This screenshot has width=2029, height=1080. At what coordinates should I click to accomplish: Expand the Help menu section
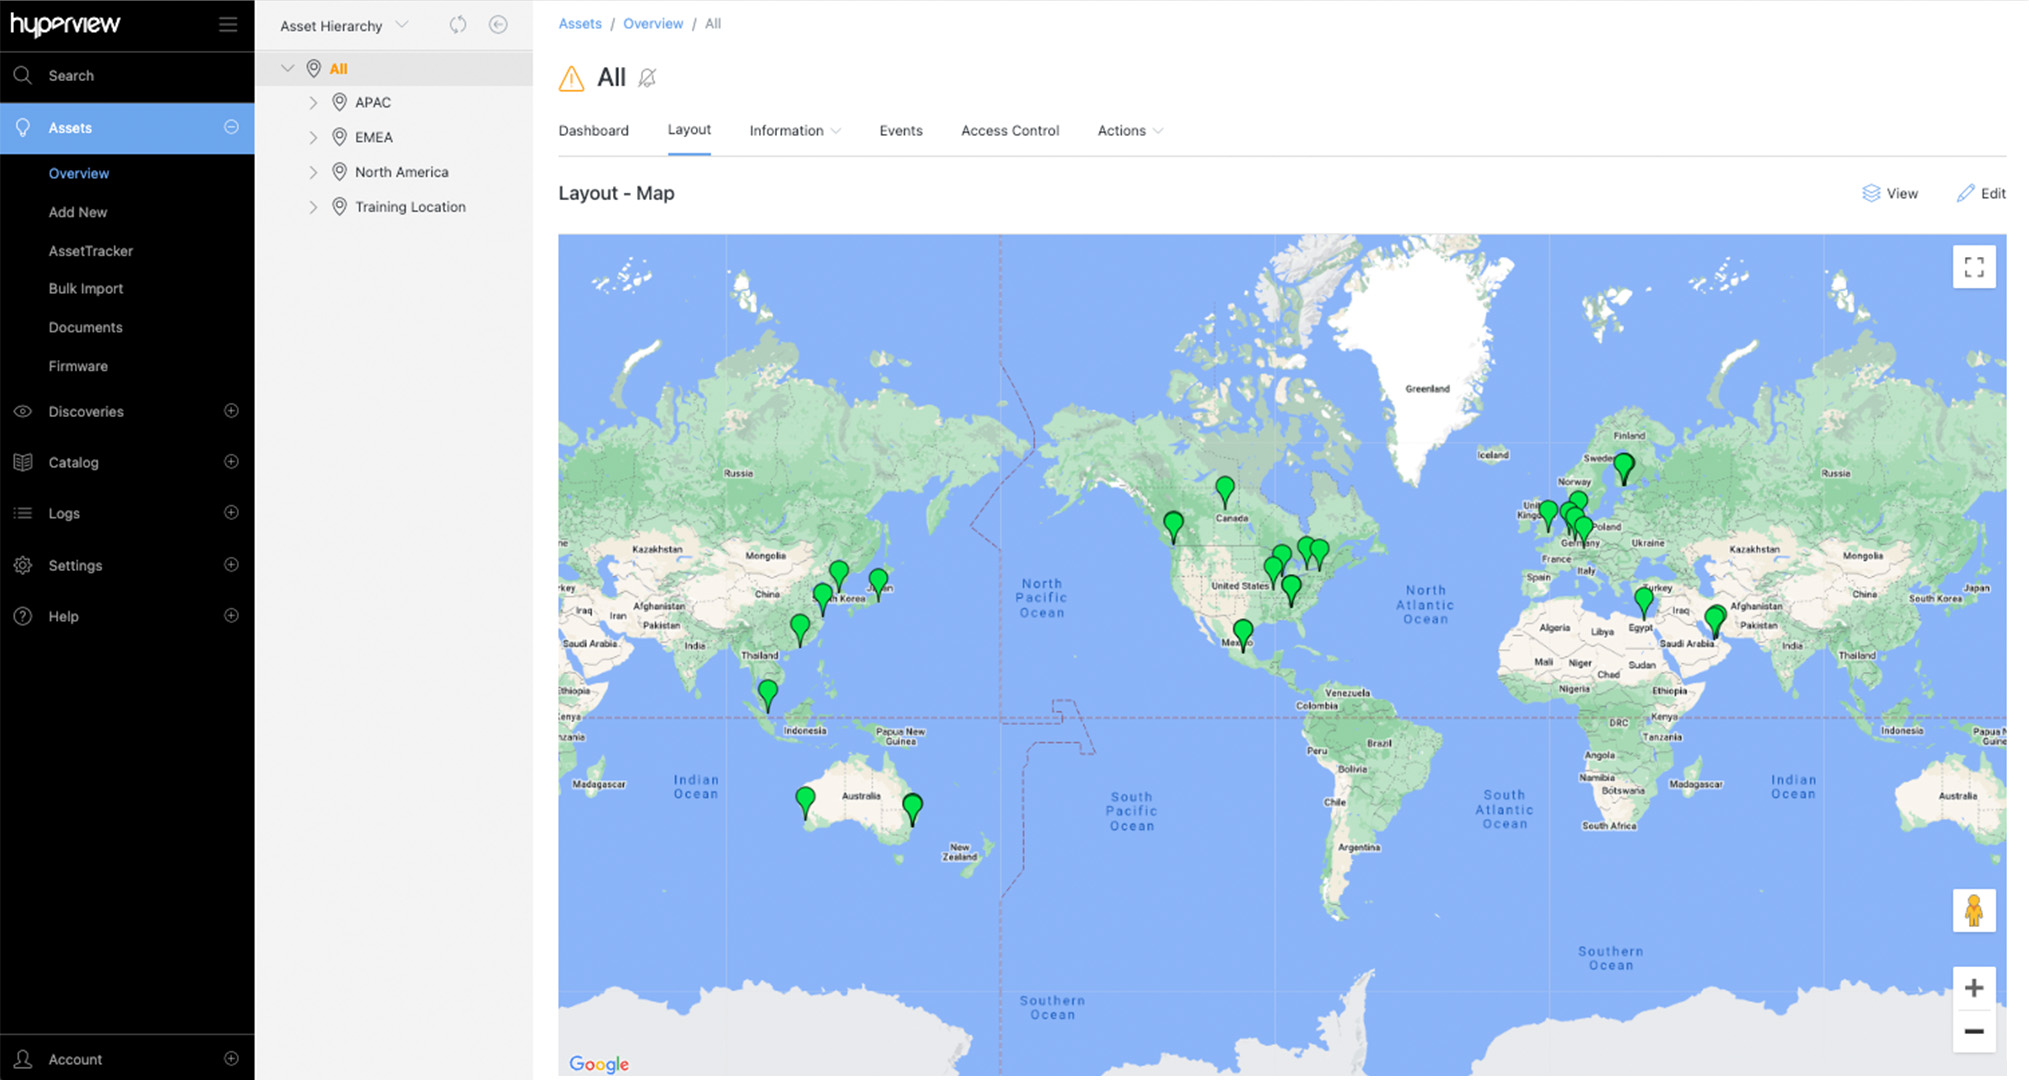[x=231, y=616]
